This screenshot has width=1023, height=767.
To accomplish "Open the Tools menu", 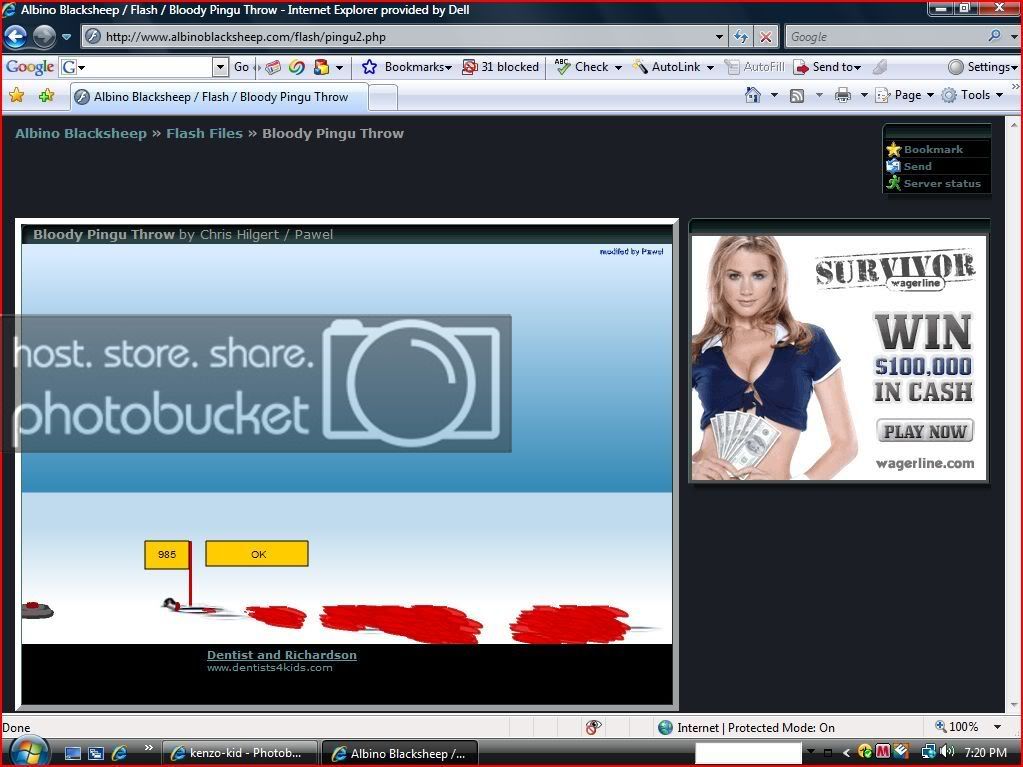I will click(972, 95).
